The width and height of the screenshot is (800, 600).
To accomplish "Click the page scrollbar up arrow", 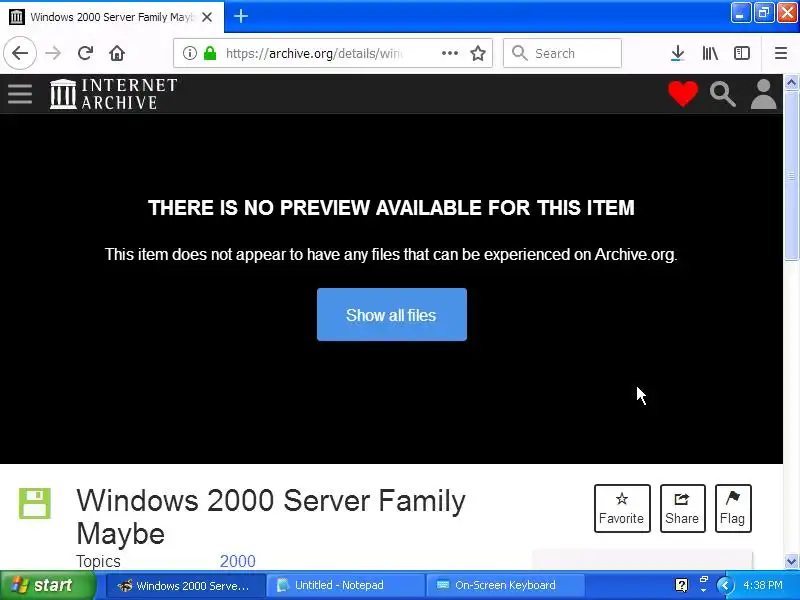I will pos(791,82).
